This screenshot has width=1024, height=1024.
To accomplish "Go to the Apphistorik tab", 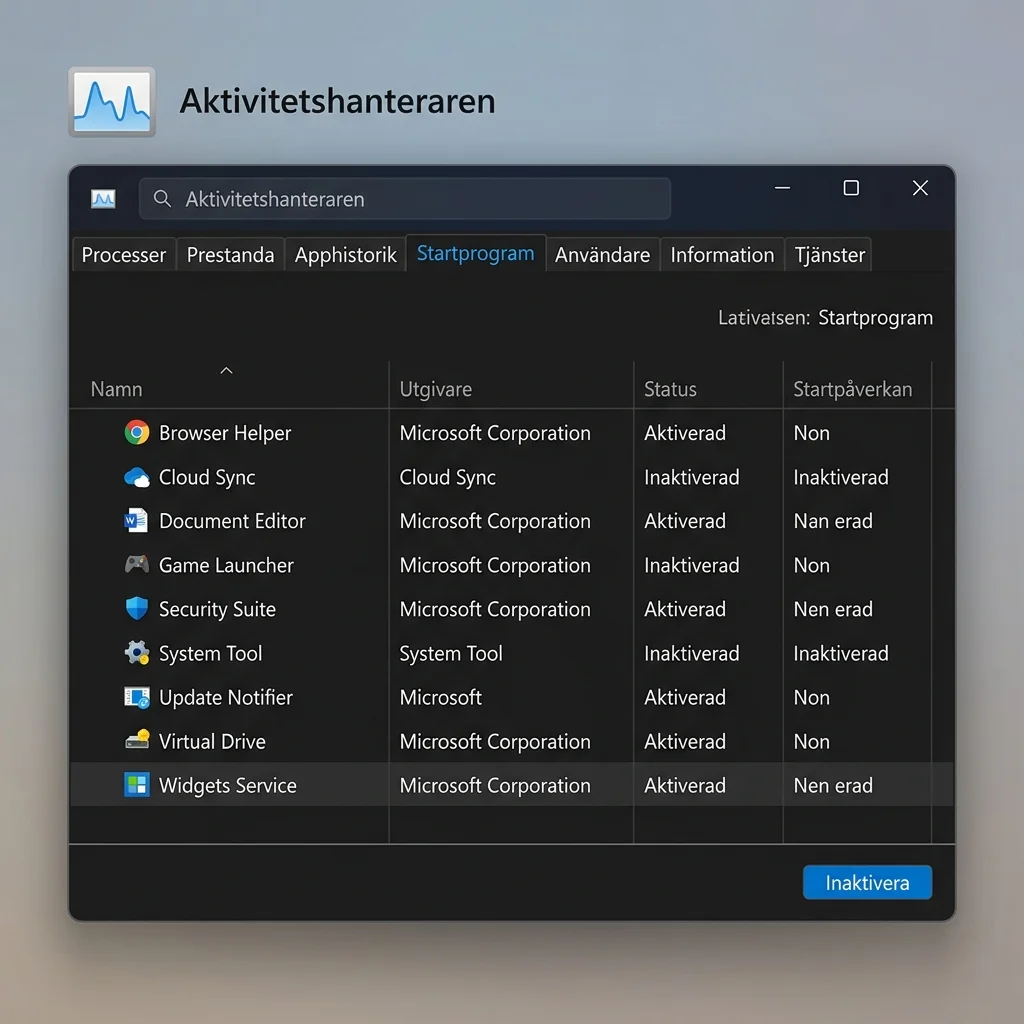I will pos(345,255).
